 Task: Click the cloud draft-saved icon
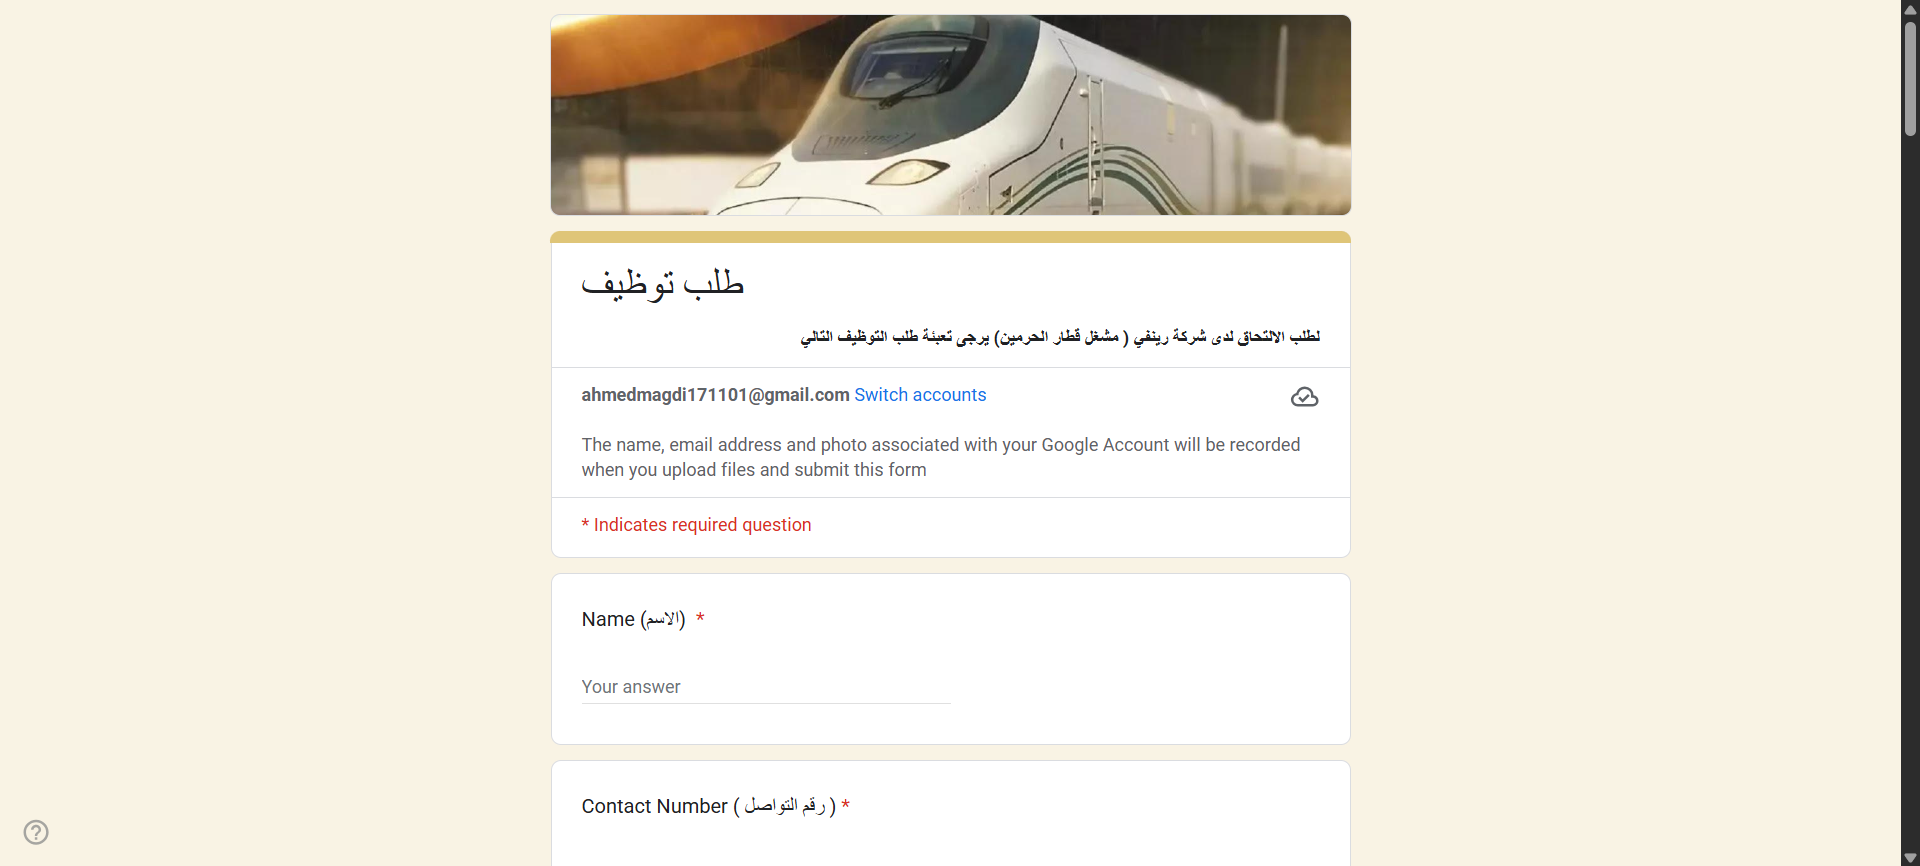(x=1304, y=397)
